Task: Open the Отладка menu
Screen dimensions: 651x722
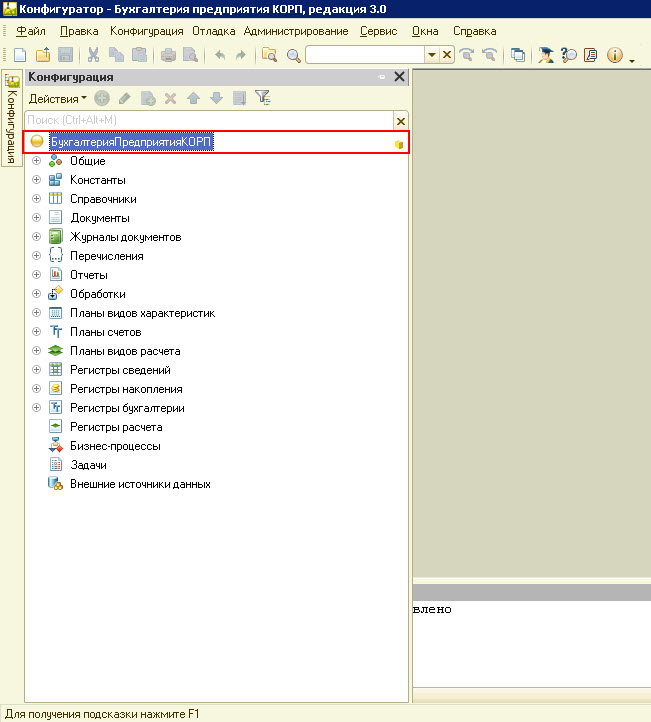Action: [x=214, y=31]
